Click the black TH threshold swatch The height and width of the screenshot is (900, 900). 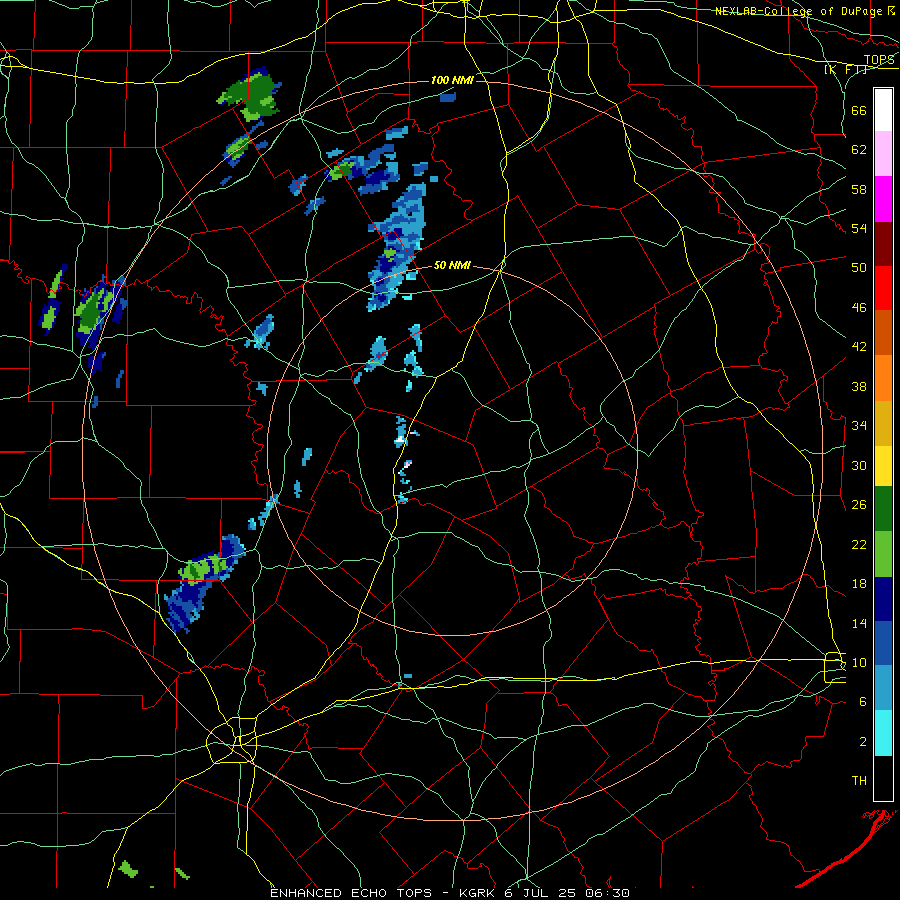[x=883, y=778]
